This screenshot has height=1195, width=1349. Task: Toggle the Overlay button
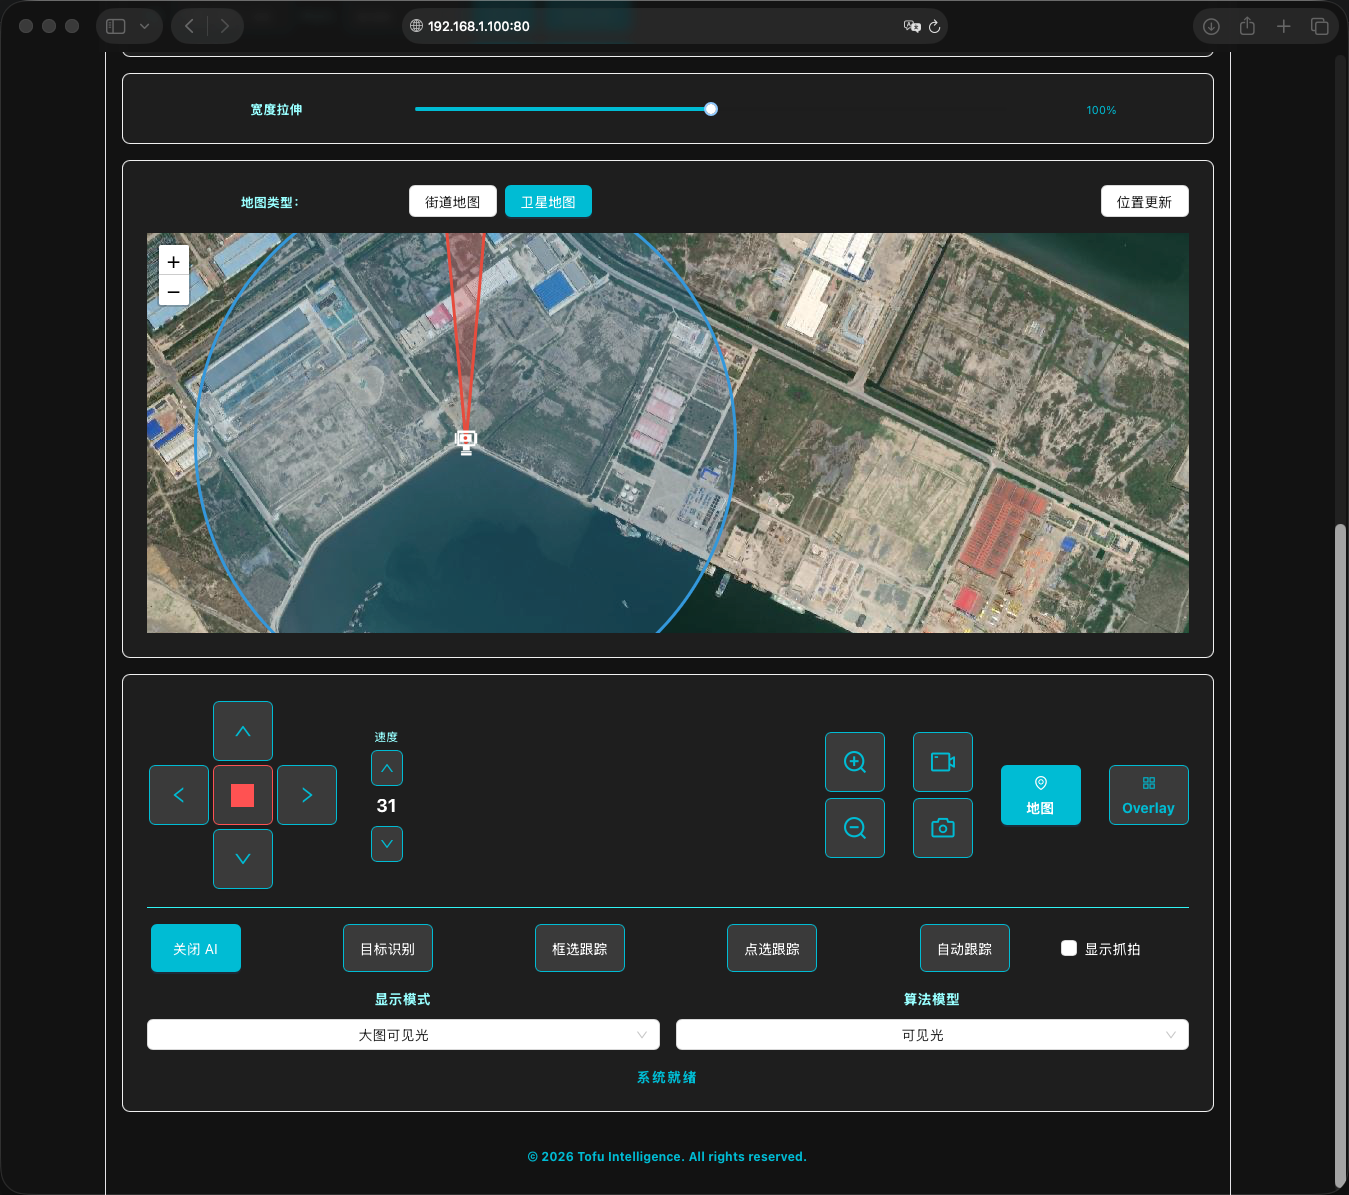point(1148,795)
